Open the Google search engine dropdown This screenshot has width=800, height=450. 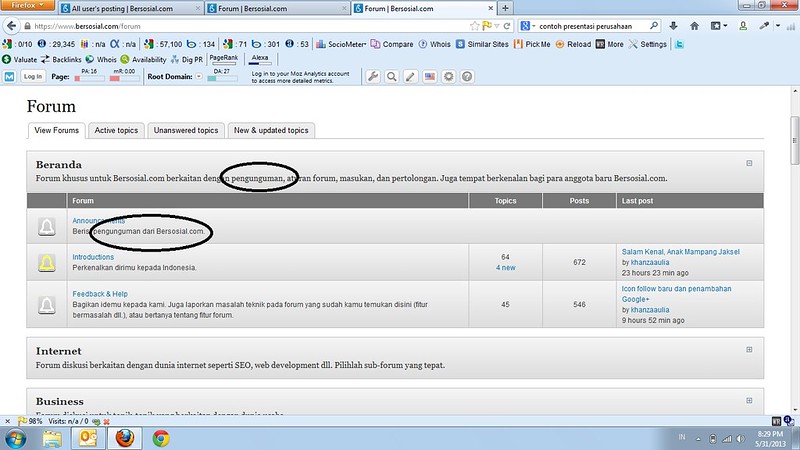528,26
